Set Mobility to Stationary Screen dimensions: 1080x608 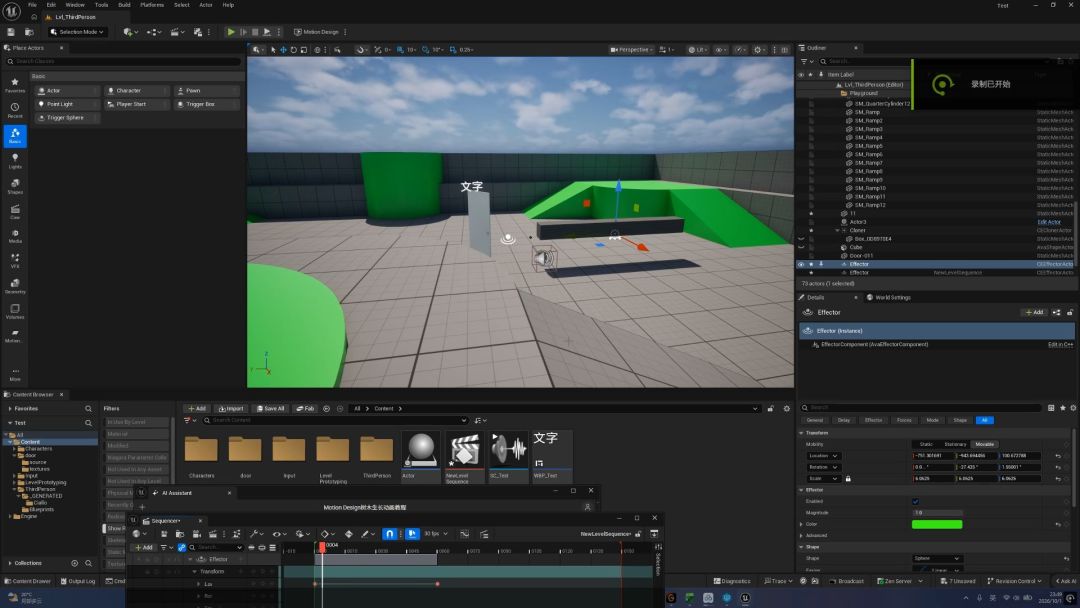pos(955,444)
